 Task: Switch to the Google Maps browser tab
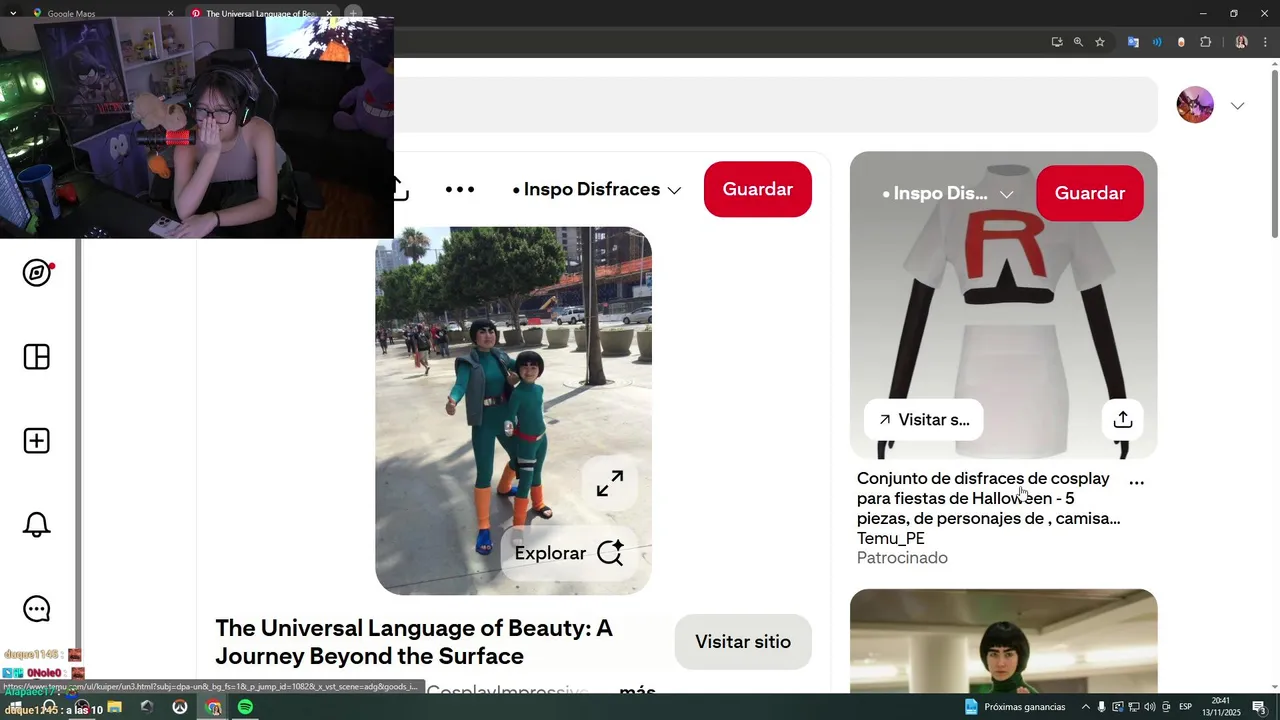tap(100, 14)
